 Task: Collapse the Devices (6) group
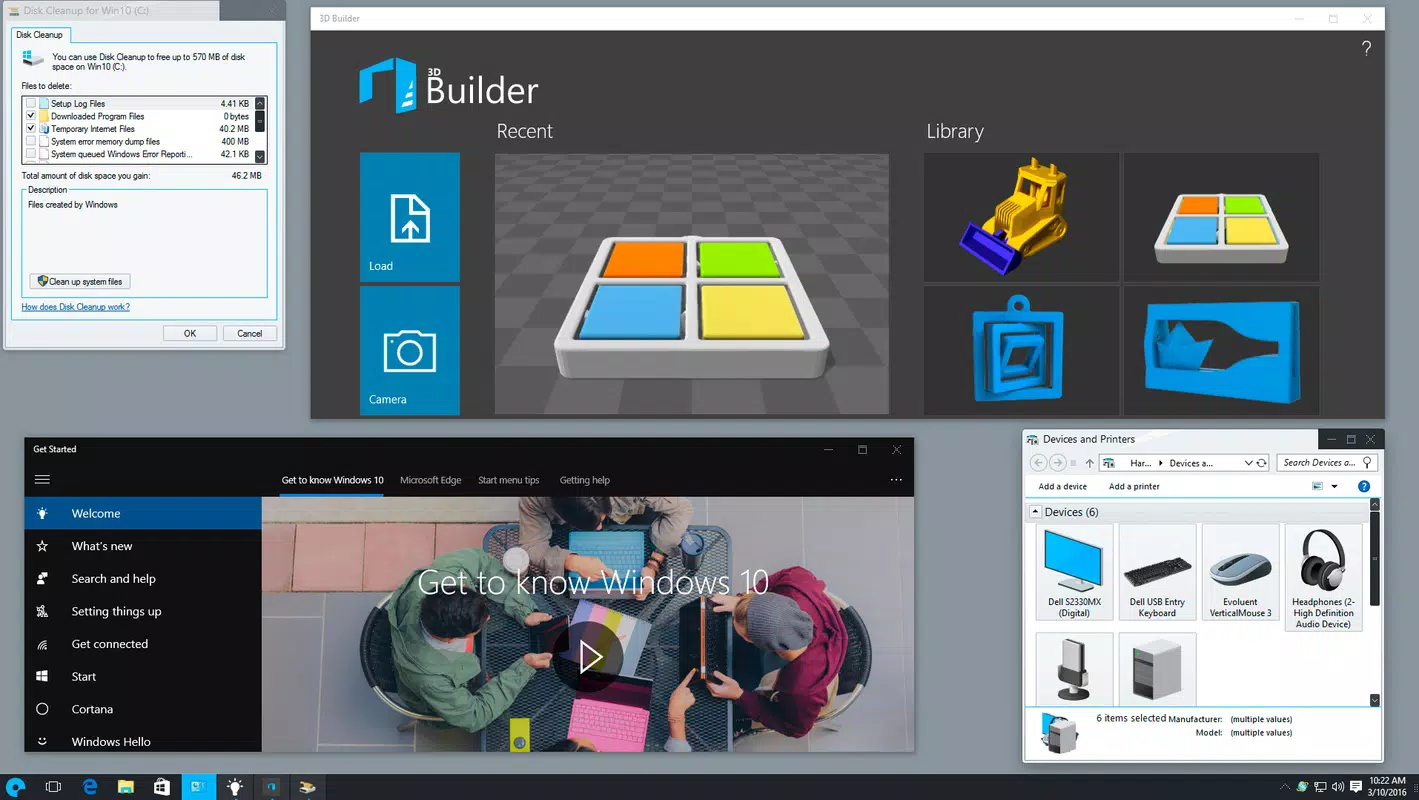tap(1035, 512)
